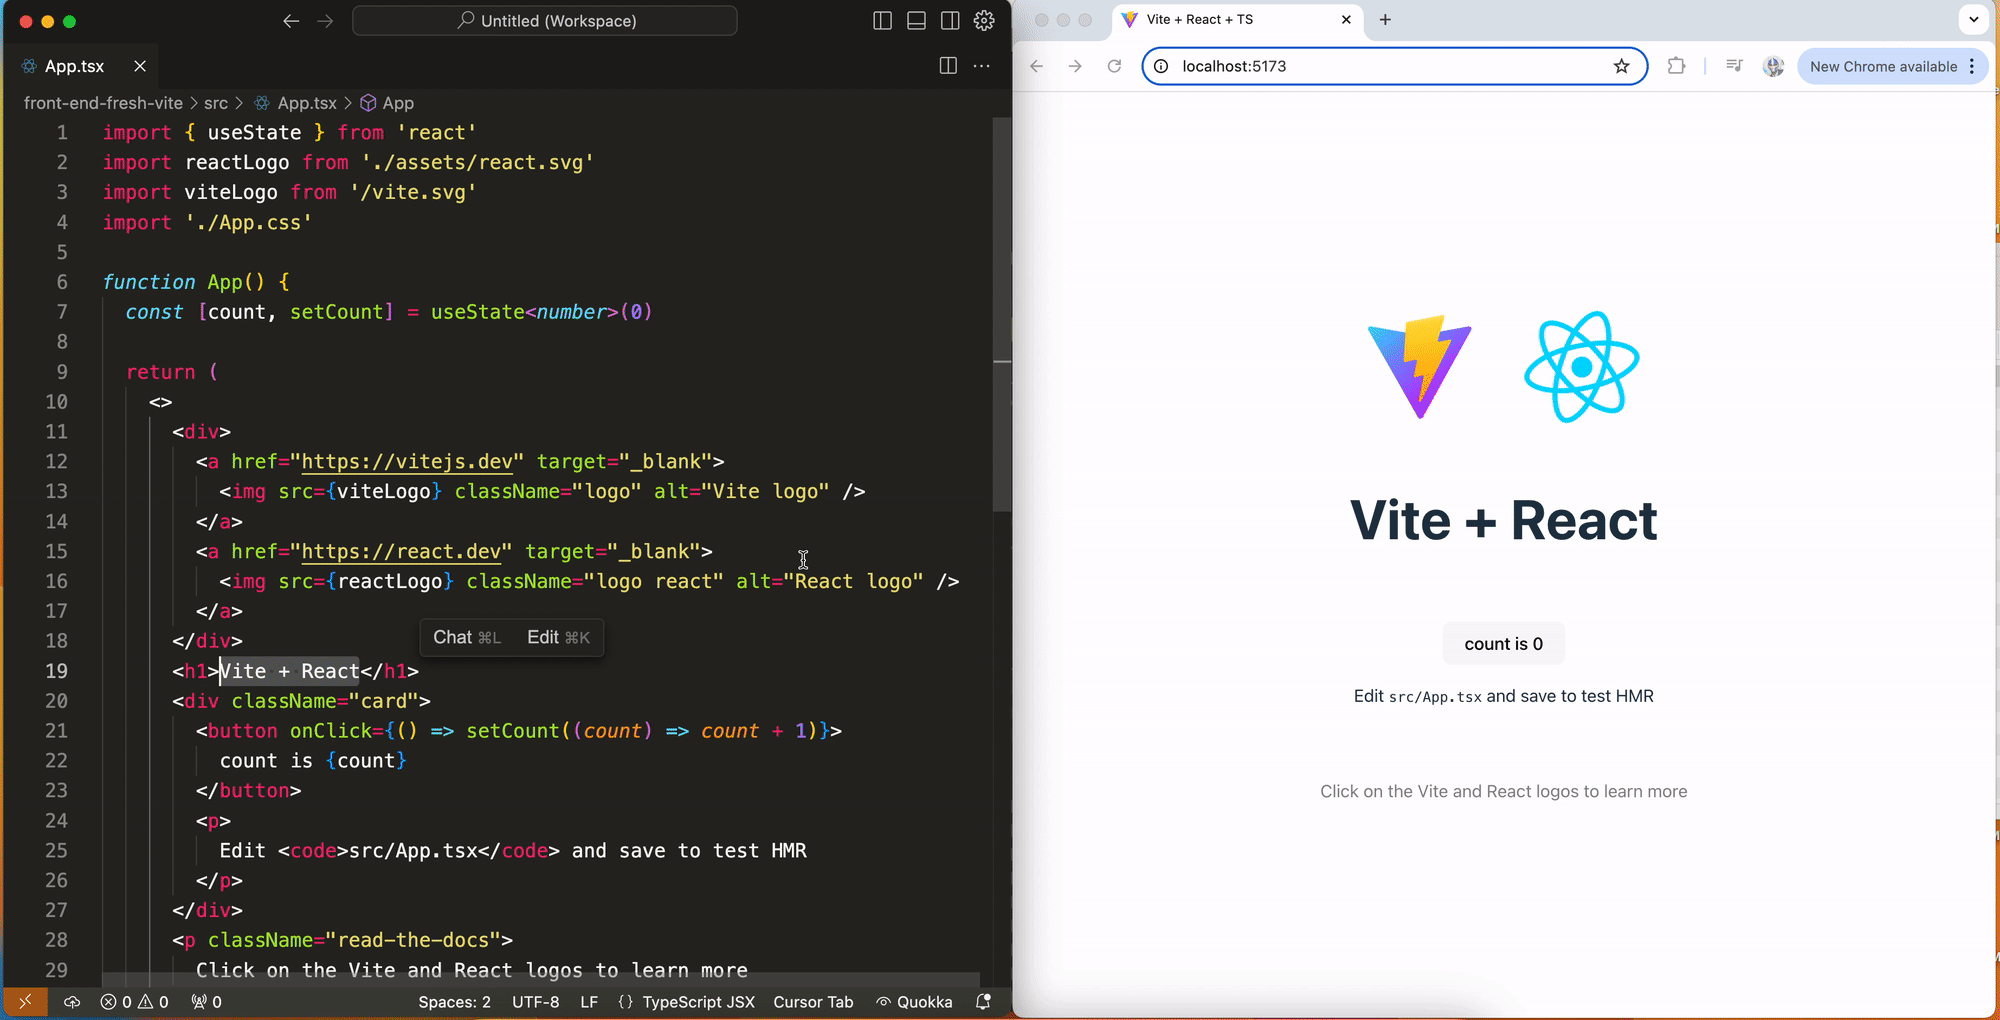2000x1020 pixels.
Task: Follow the https://react.dev link in code
Action: point(401,552)
